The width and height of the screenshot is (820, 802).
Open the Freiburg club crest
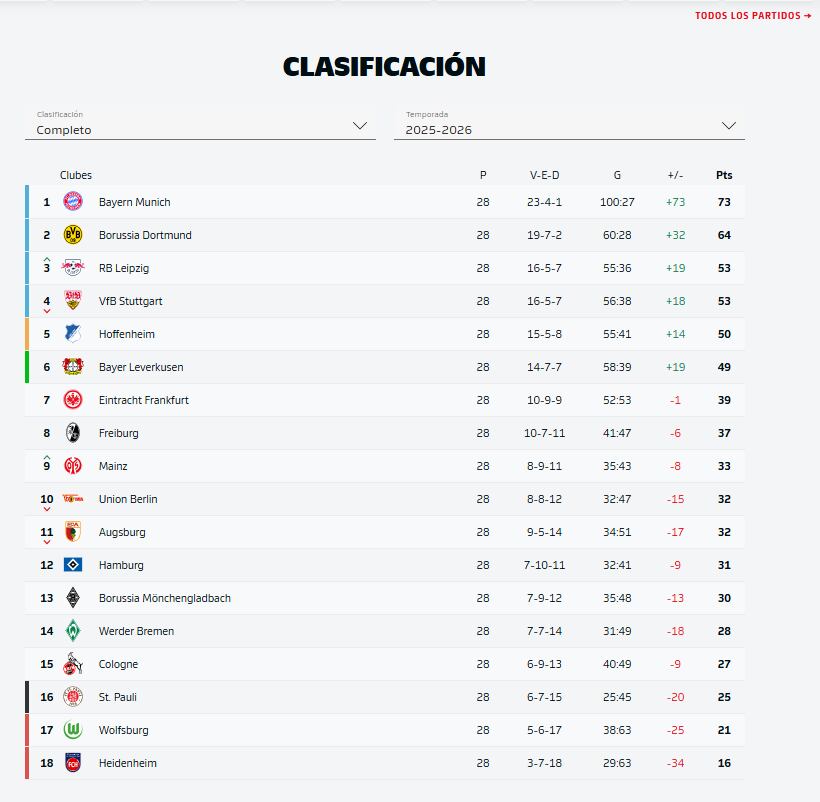point(74,433)
